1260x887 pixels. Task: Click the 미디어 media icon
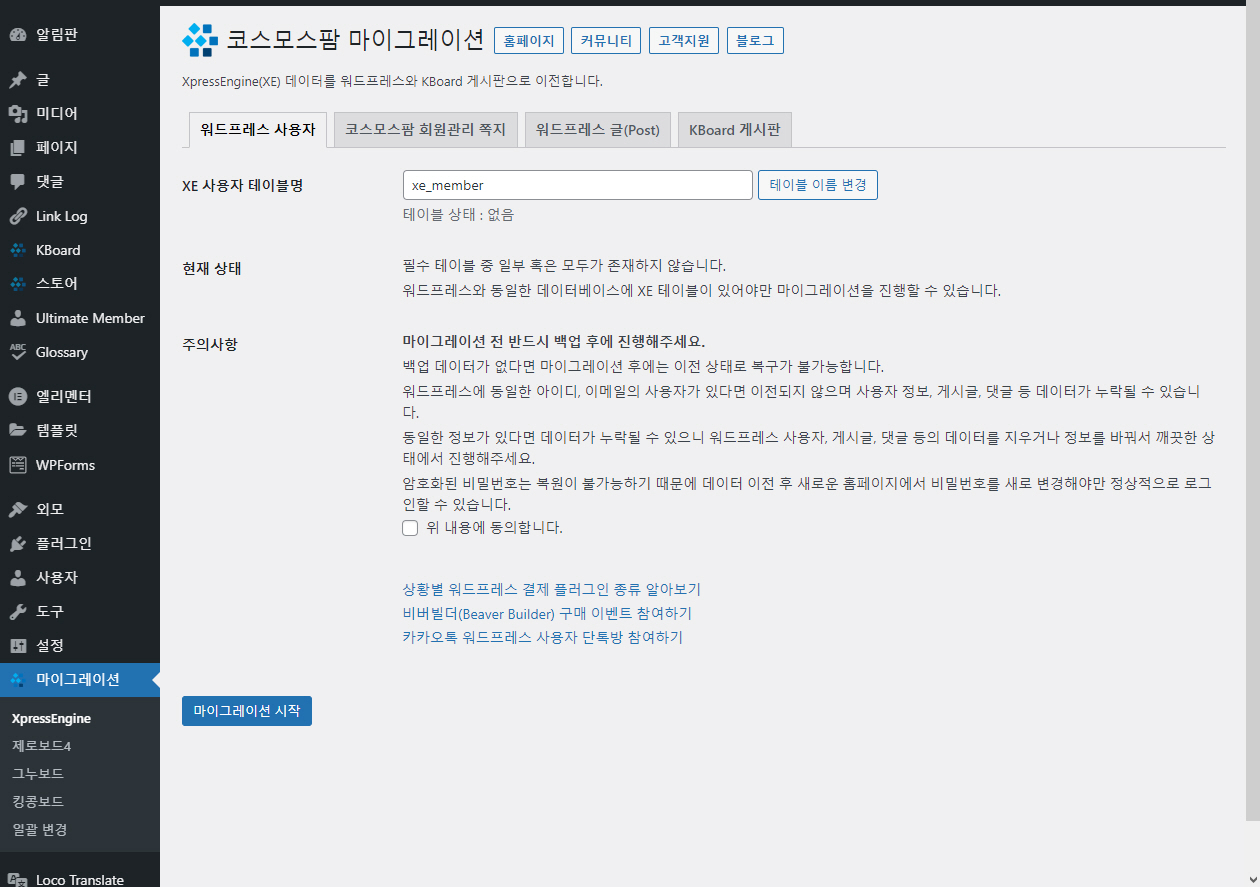tap(18, 113)
